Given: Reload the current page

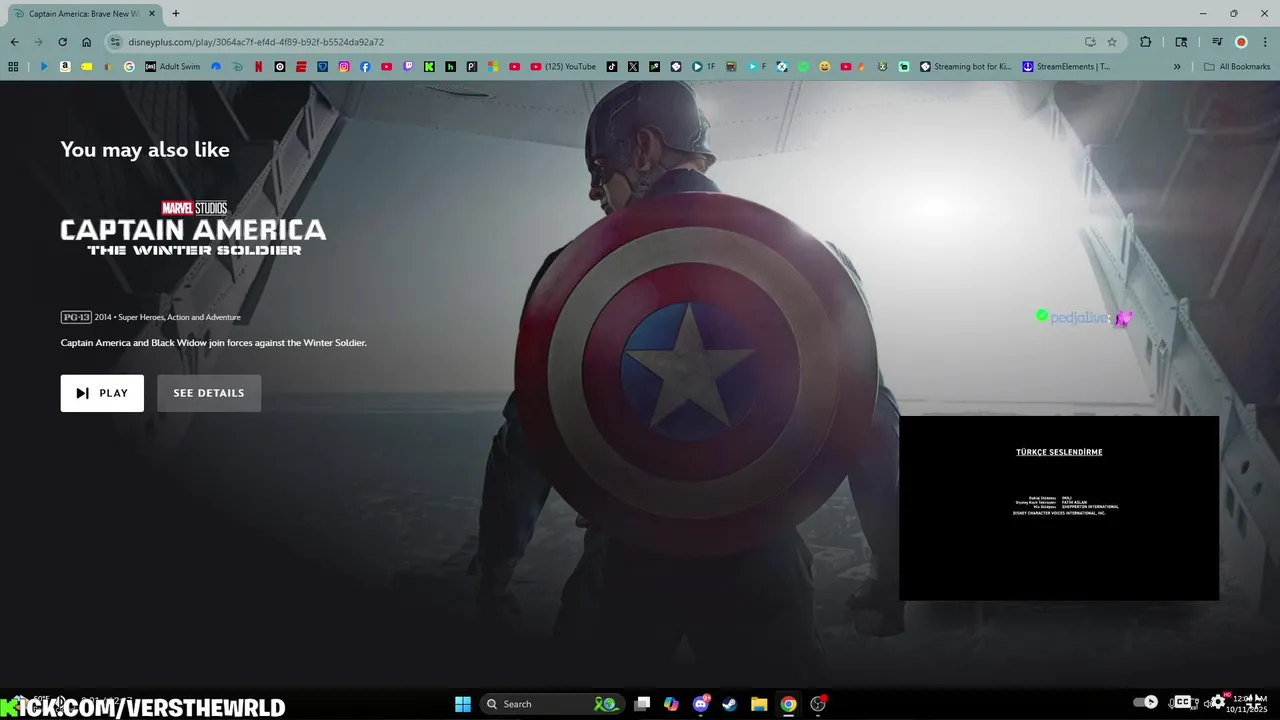Looking at the screenshot, I should (62, 42).
